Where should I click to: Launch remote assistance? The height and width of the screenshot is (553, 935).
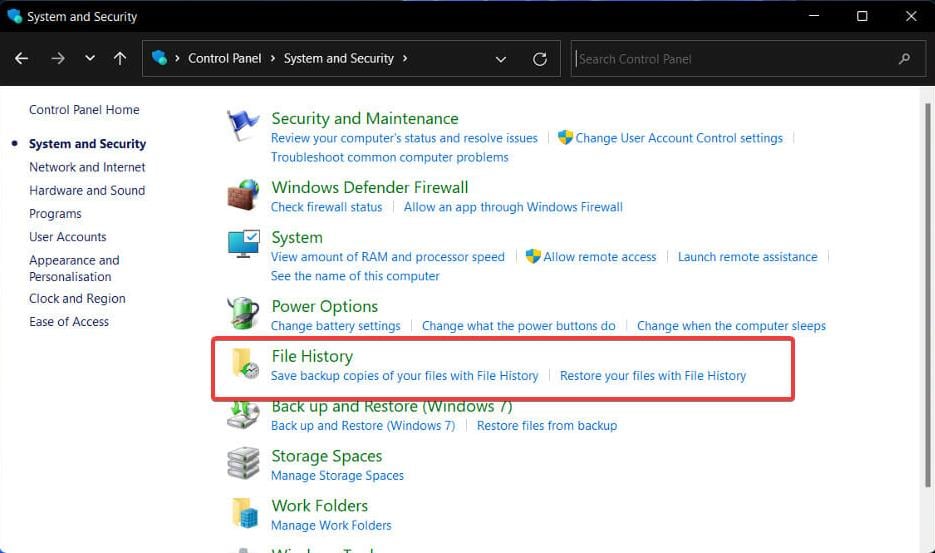(x=748, y=257)
